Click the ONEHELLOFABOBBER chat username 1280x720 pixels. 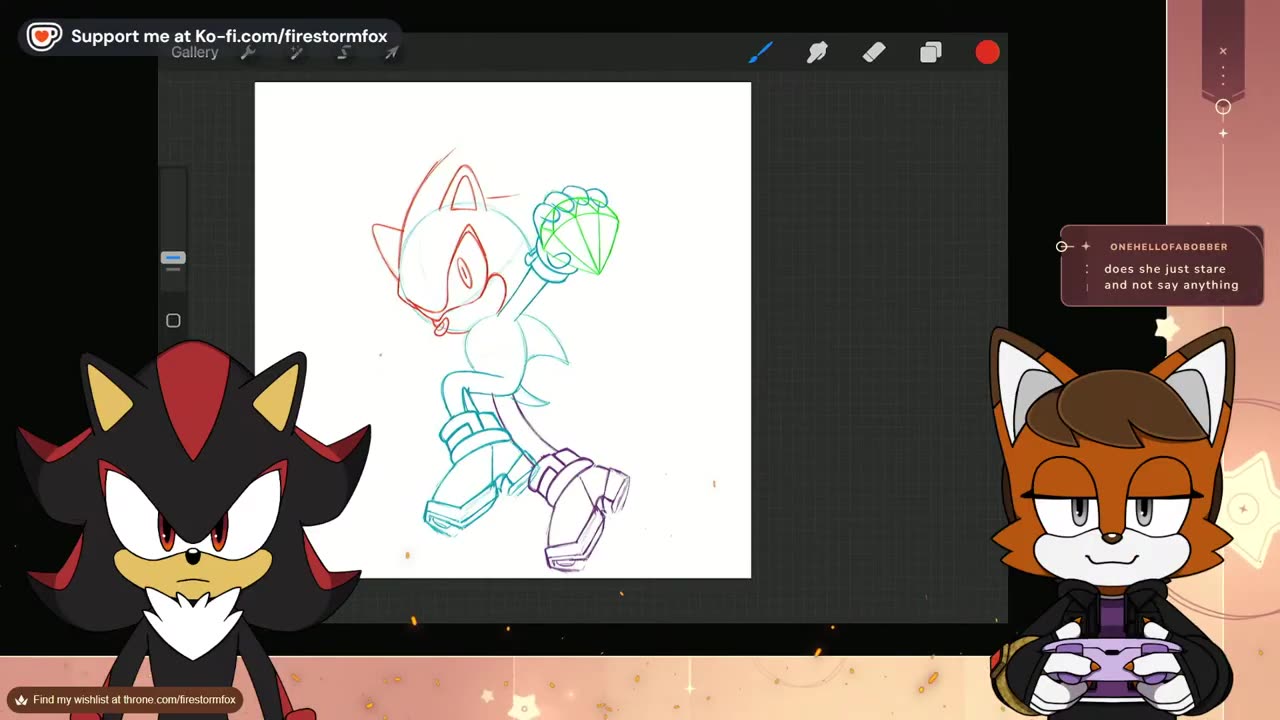coord(1168,246)
